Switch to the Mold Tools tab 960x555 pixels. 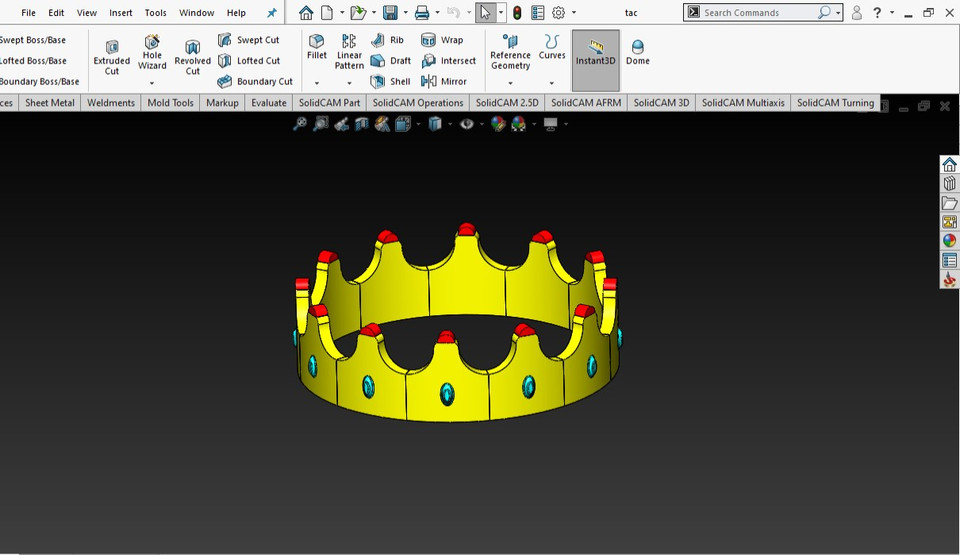(x=170, y=102)
